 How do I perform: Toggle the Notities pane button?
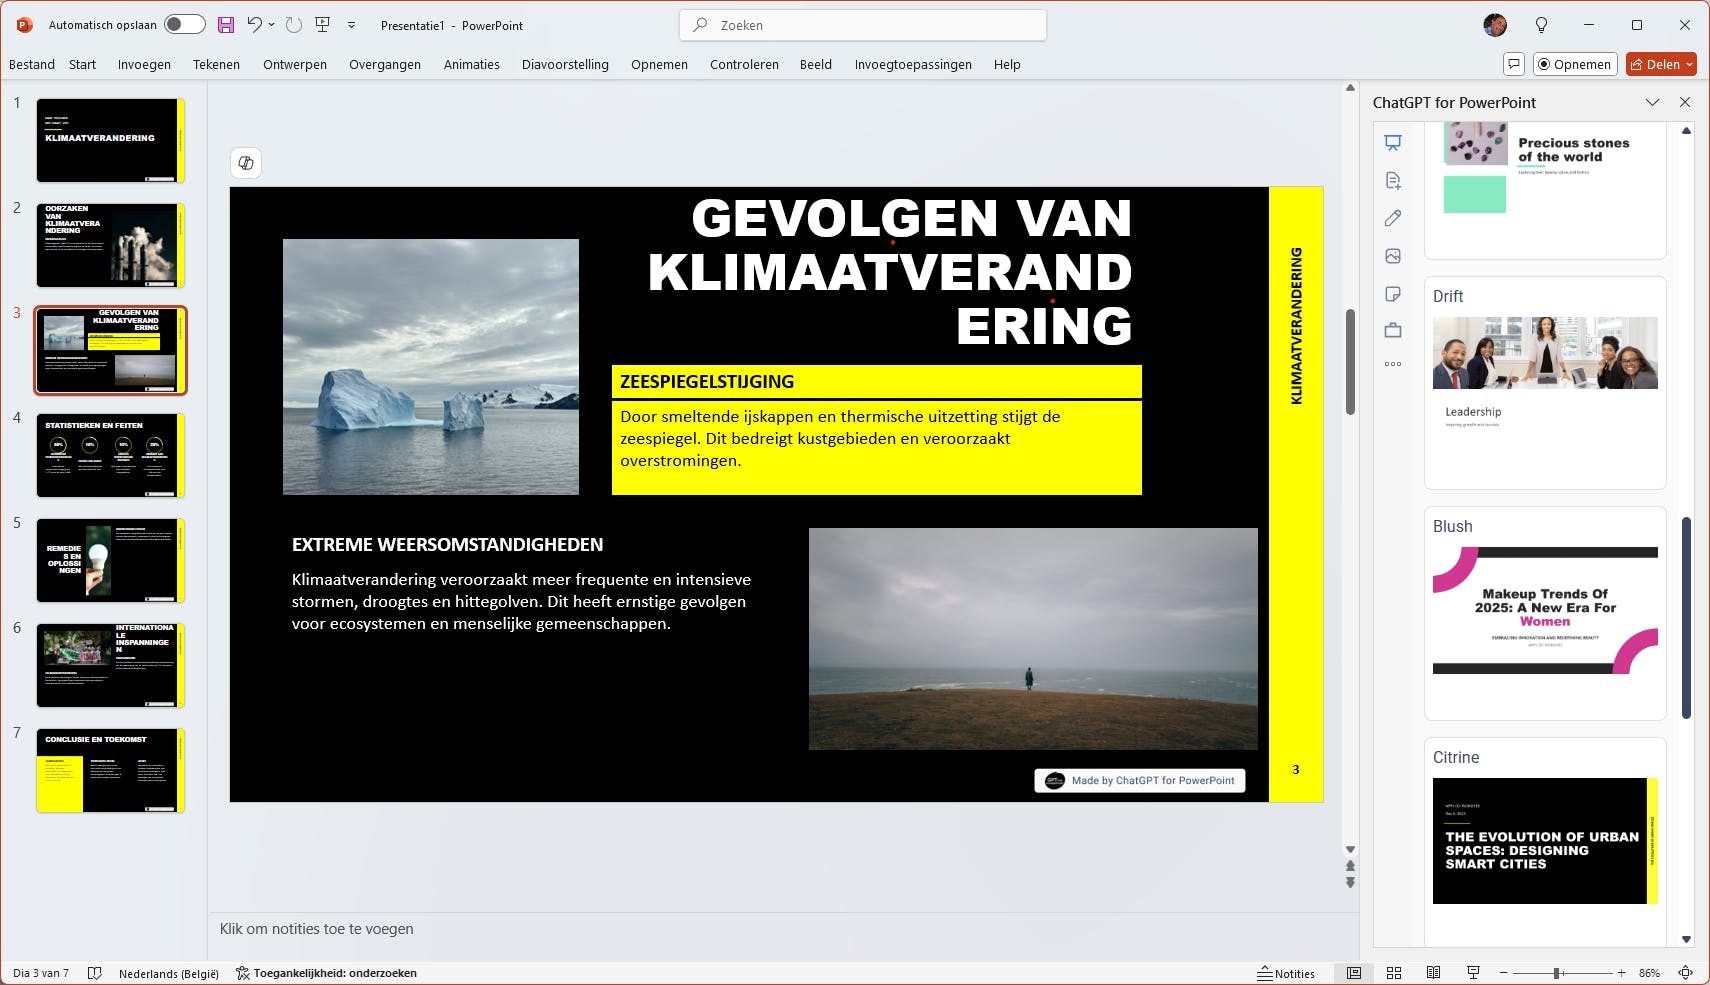1286,973
